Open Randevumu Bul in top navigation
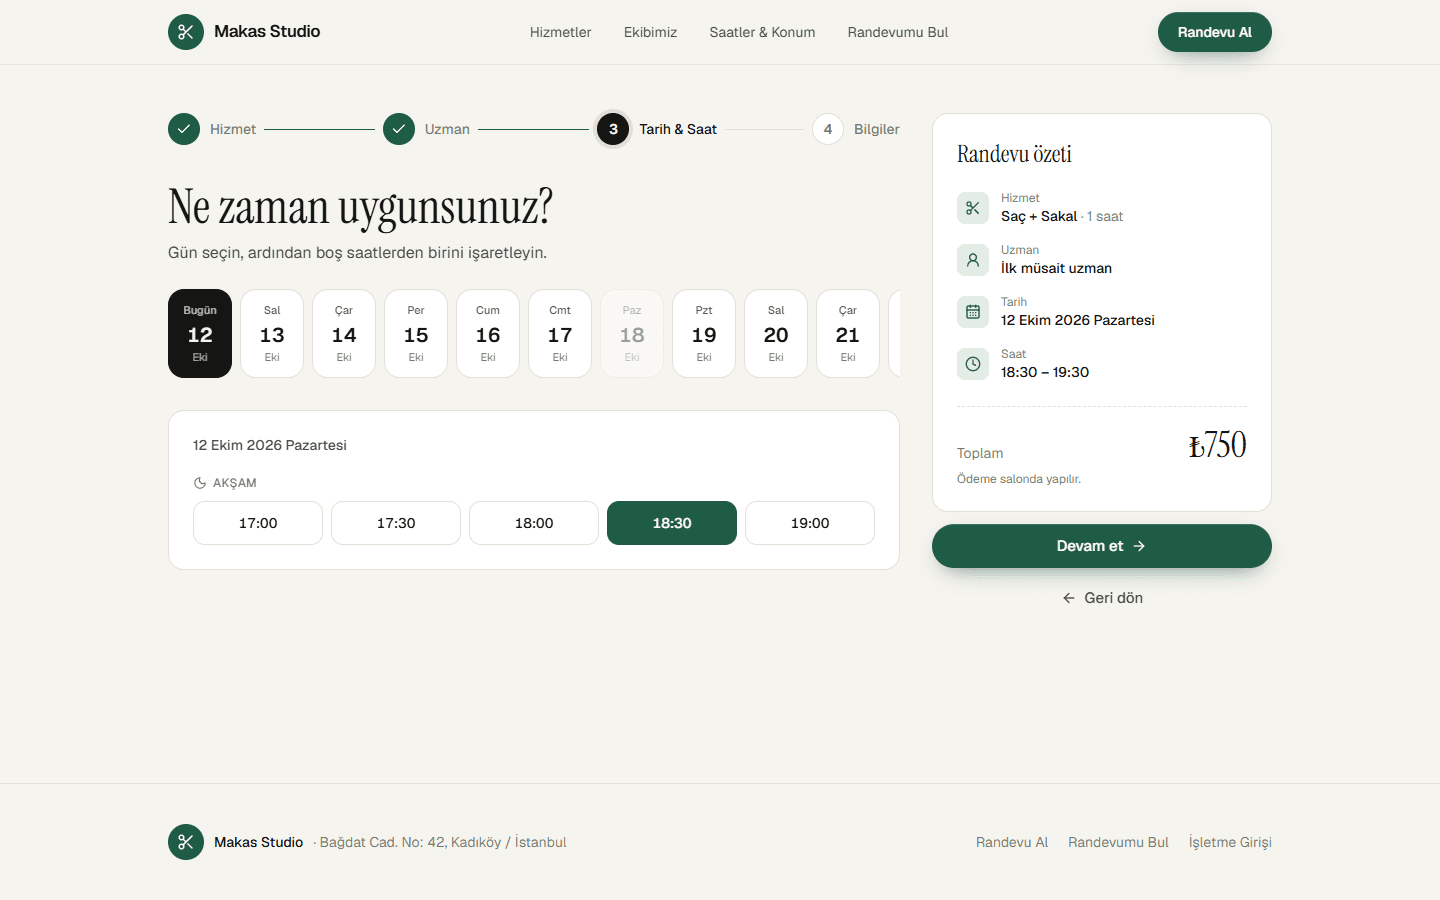1440x900 pixels. click(898, 32)
